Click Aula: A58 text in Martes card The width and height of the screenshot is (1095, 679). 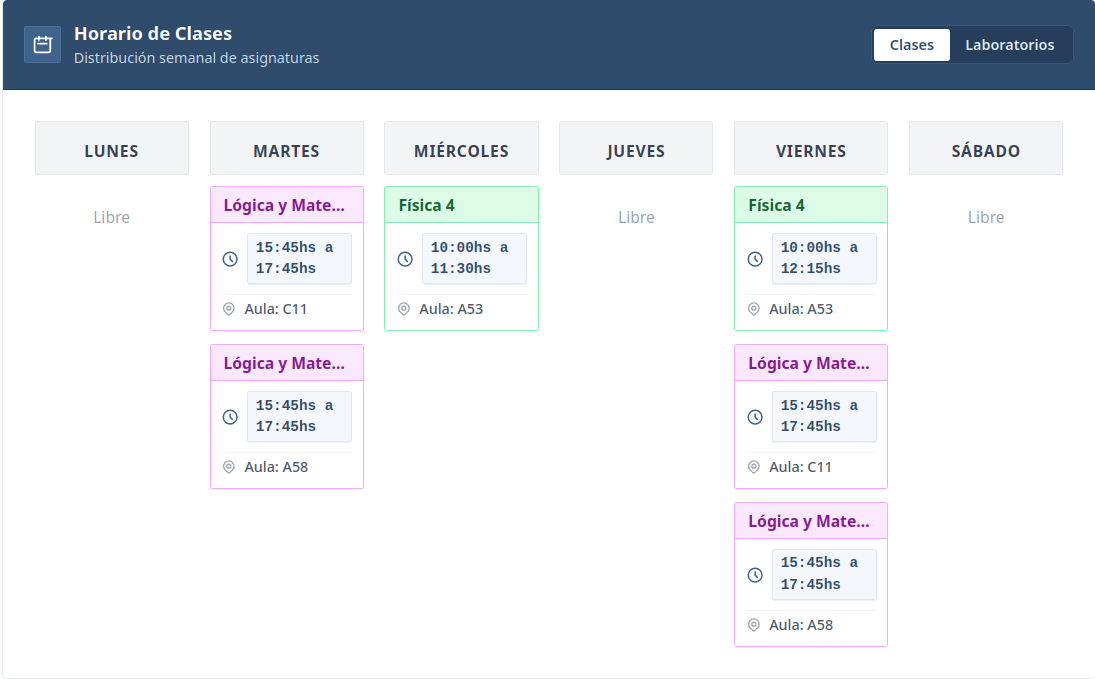[276, 467]
